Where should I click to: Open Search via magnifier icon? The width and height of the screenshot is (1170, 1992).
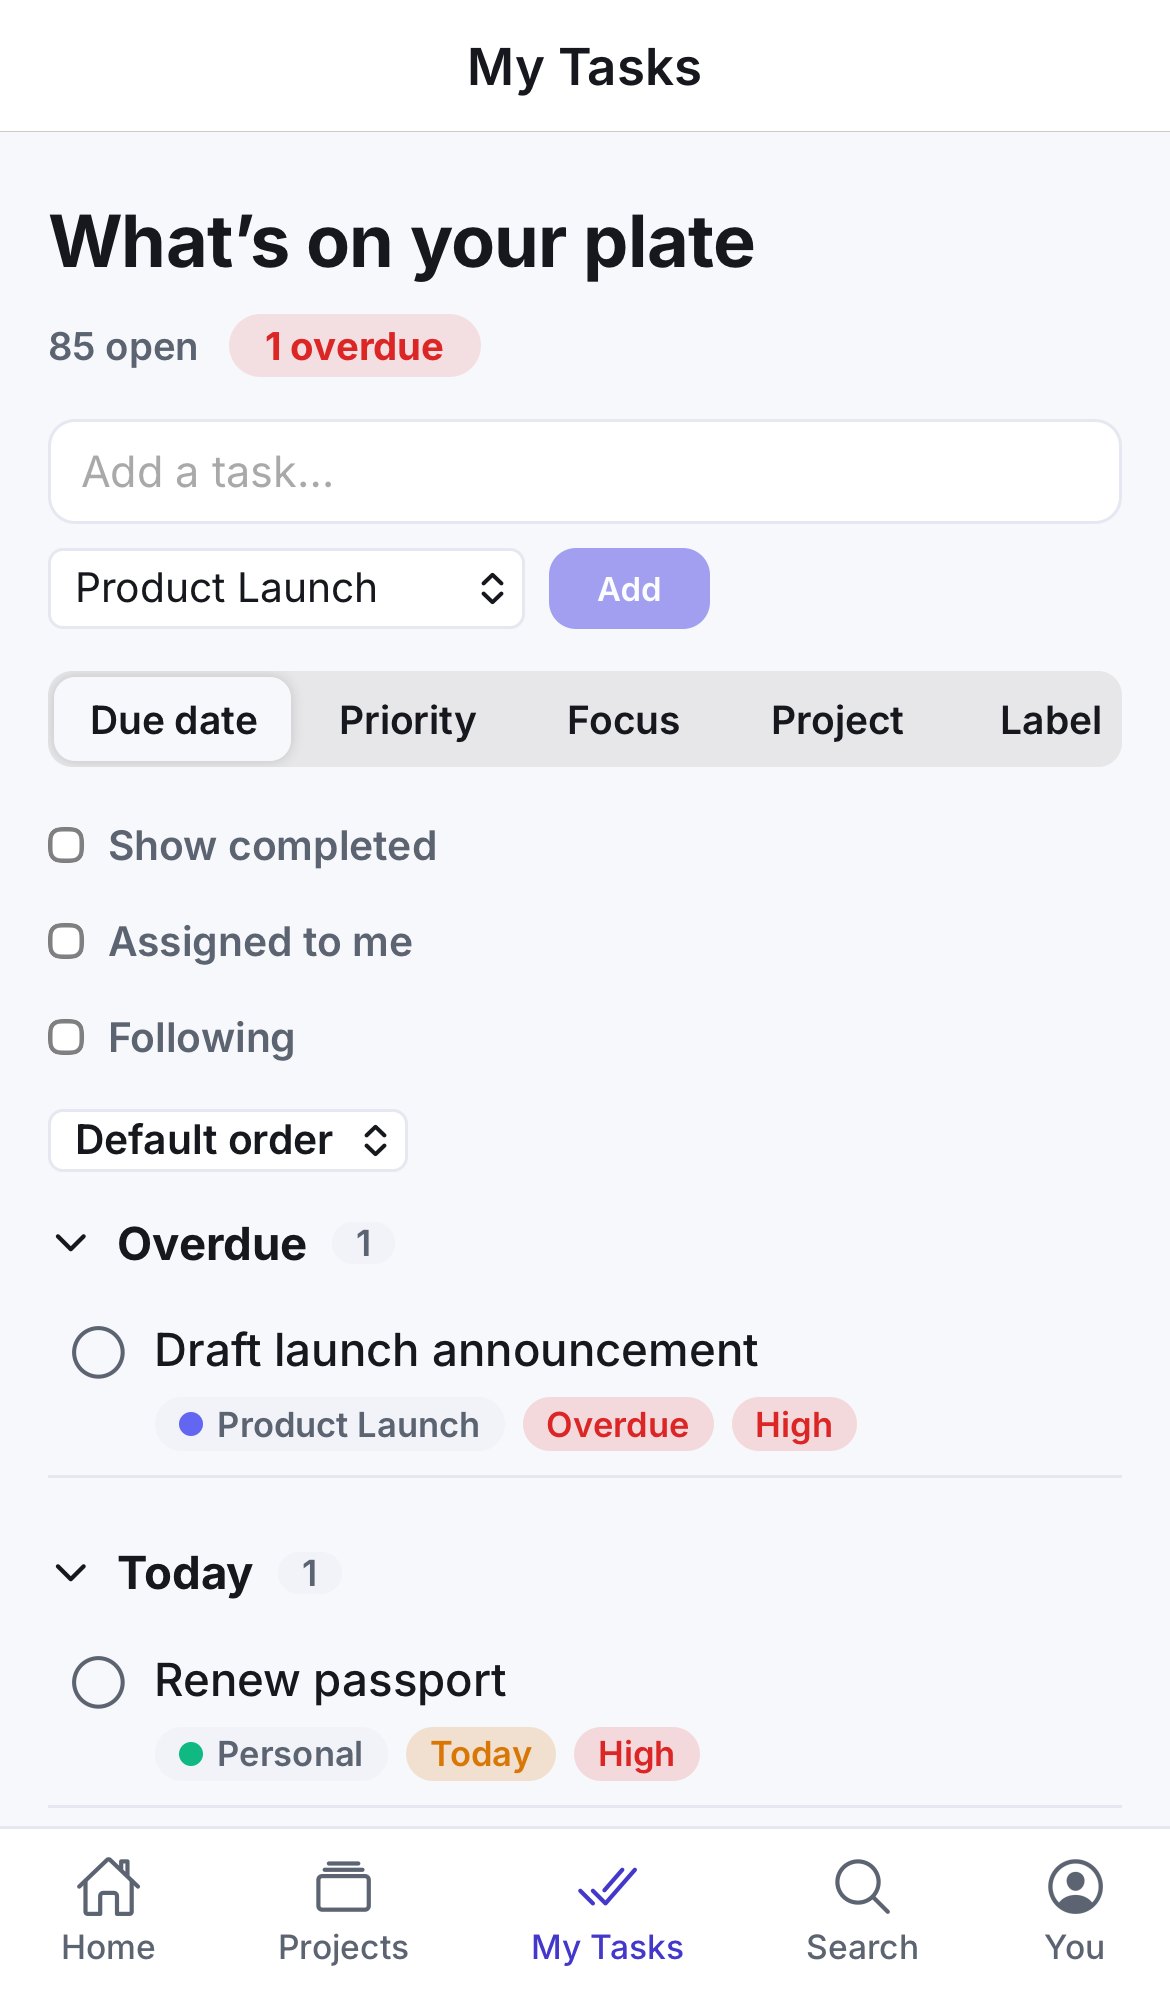point(862,1887)
